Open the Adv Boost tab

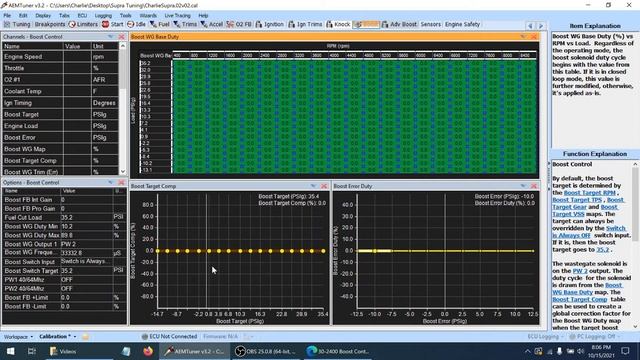(x=399, y=24)
